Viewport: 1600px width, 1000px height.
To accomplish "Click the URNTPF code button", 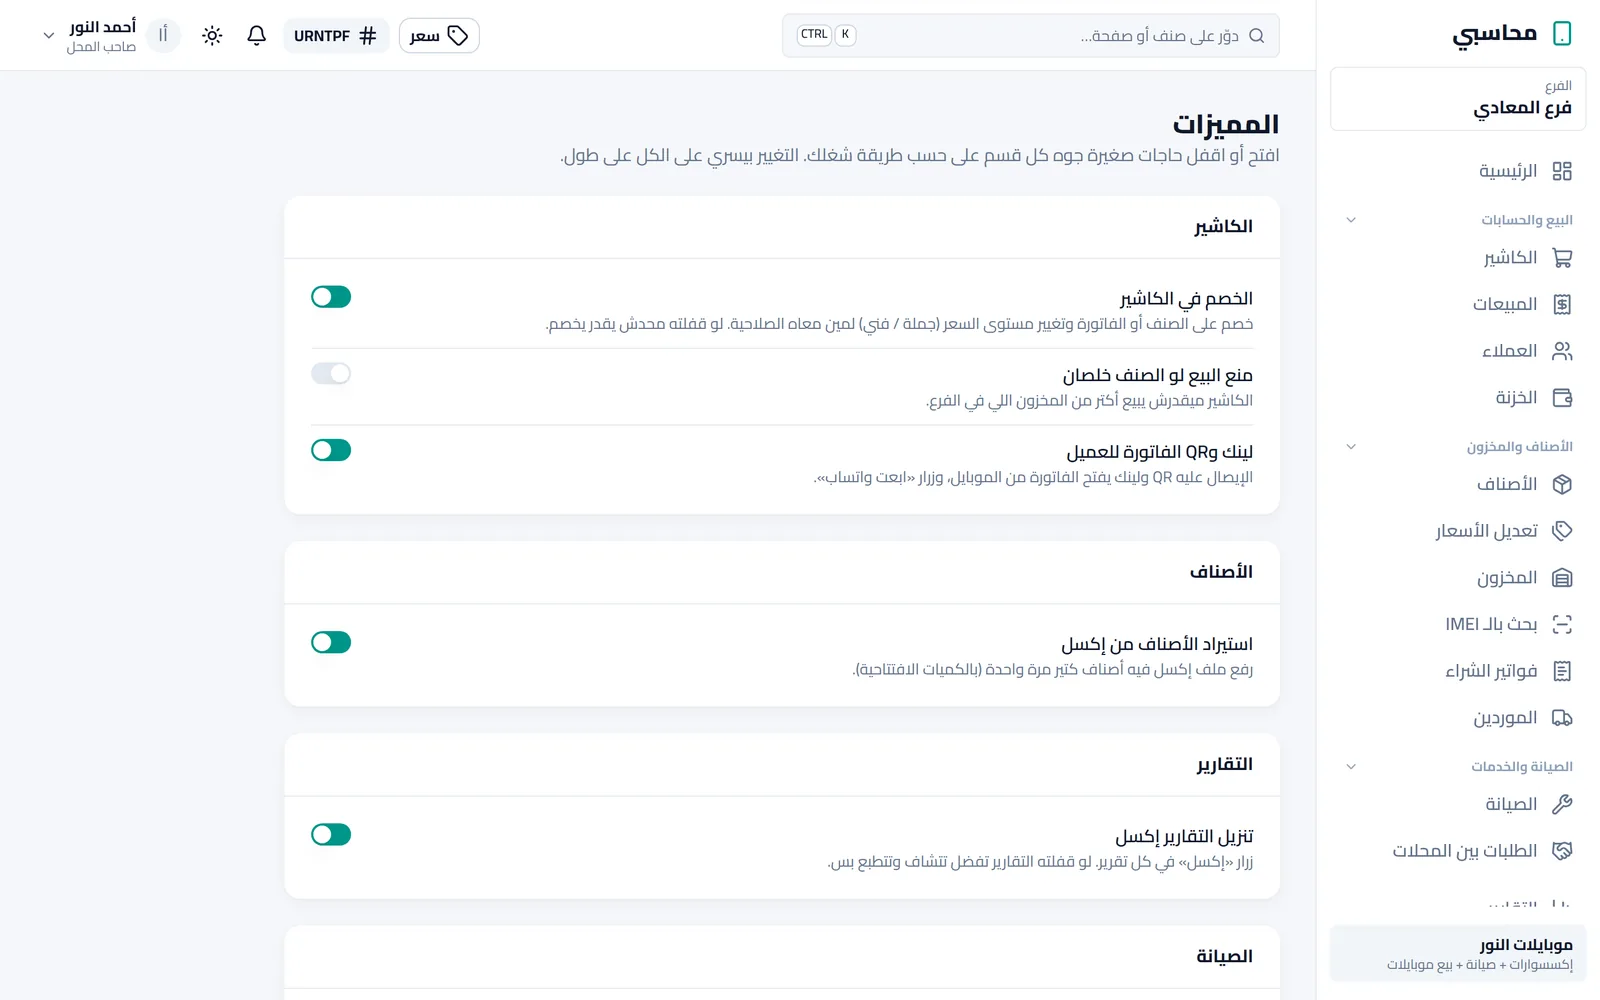I will pos(336,36).
